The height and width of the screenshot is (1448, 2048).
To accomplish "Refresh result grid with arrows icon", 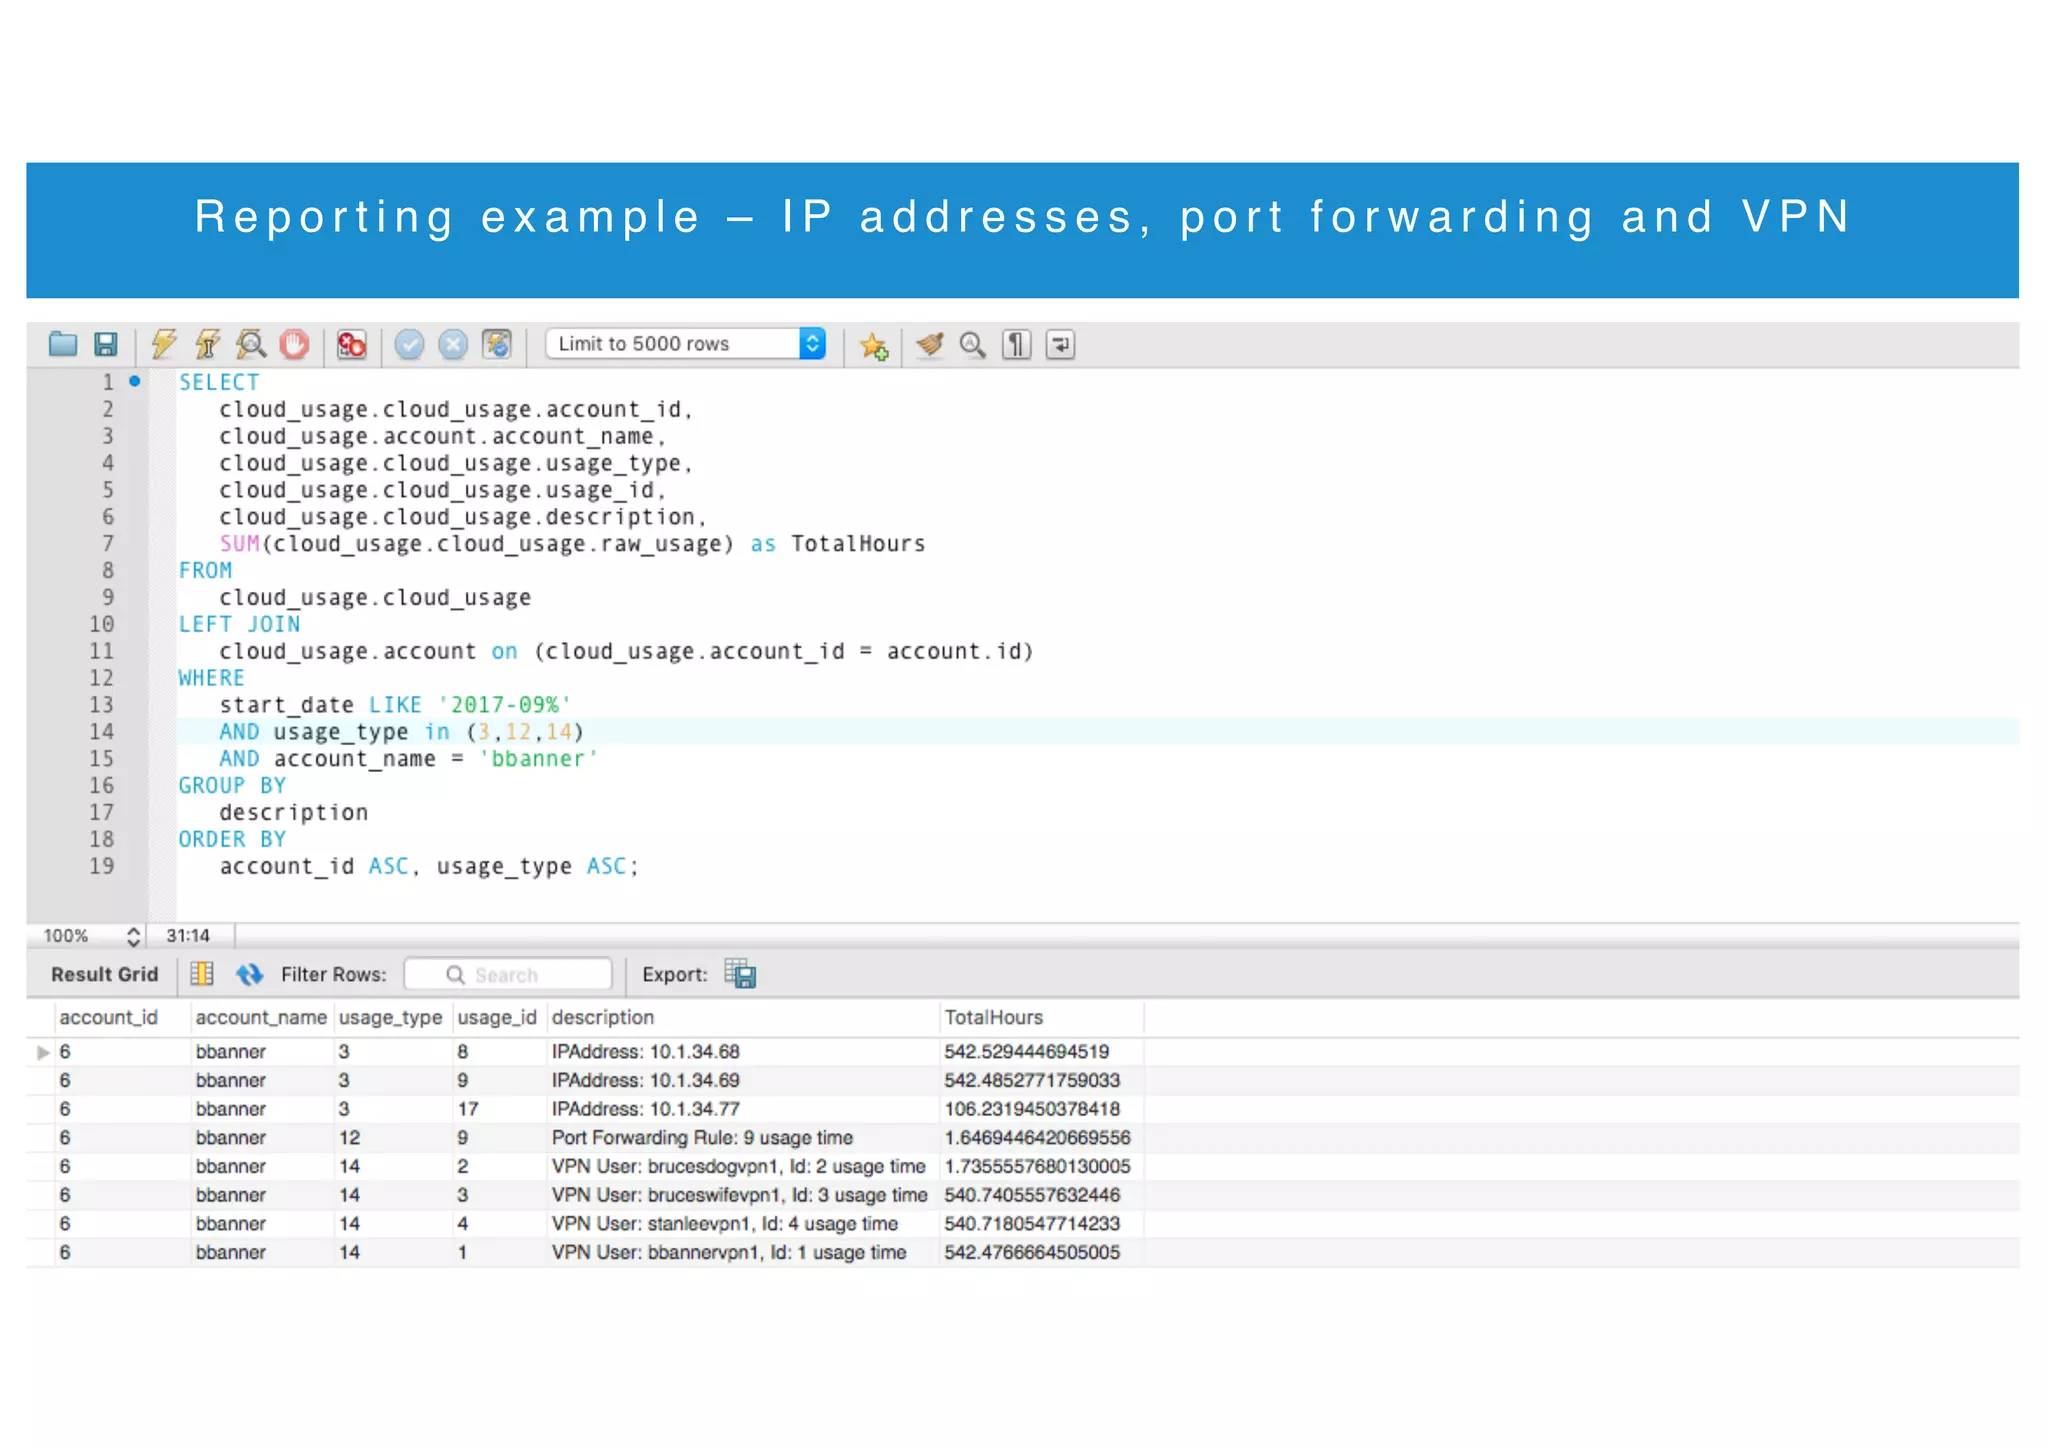I will point(249,974).
